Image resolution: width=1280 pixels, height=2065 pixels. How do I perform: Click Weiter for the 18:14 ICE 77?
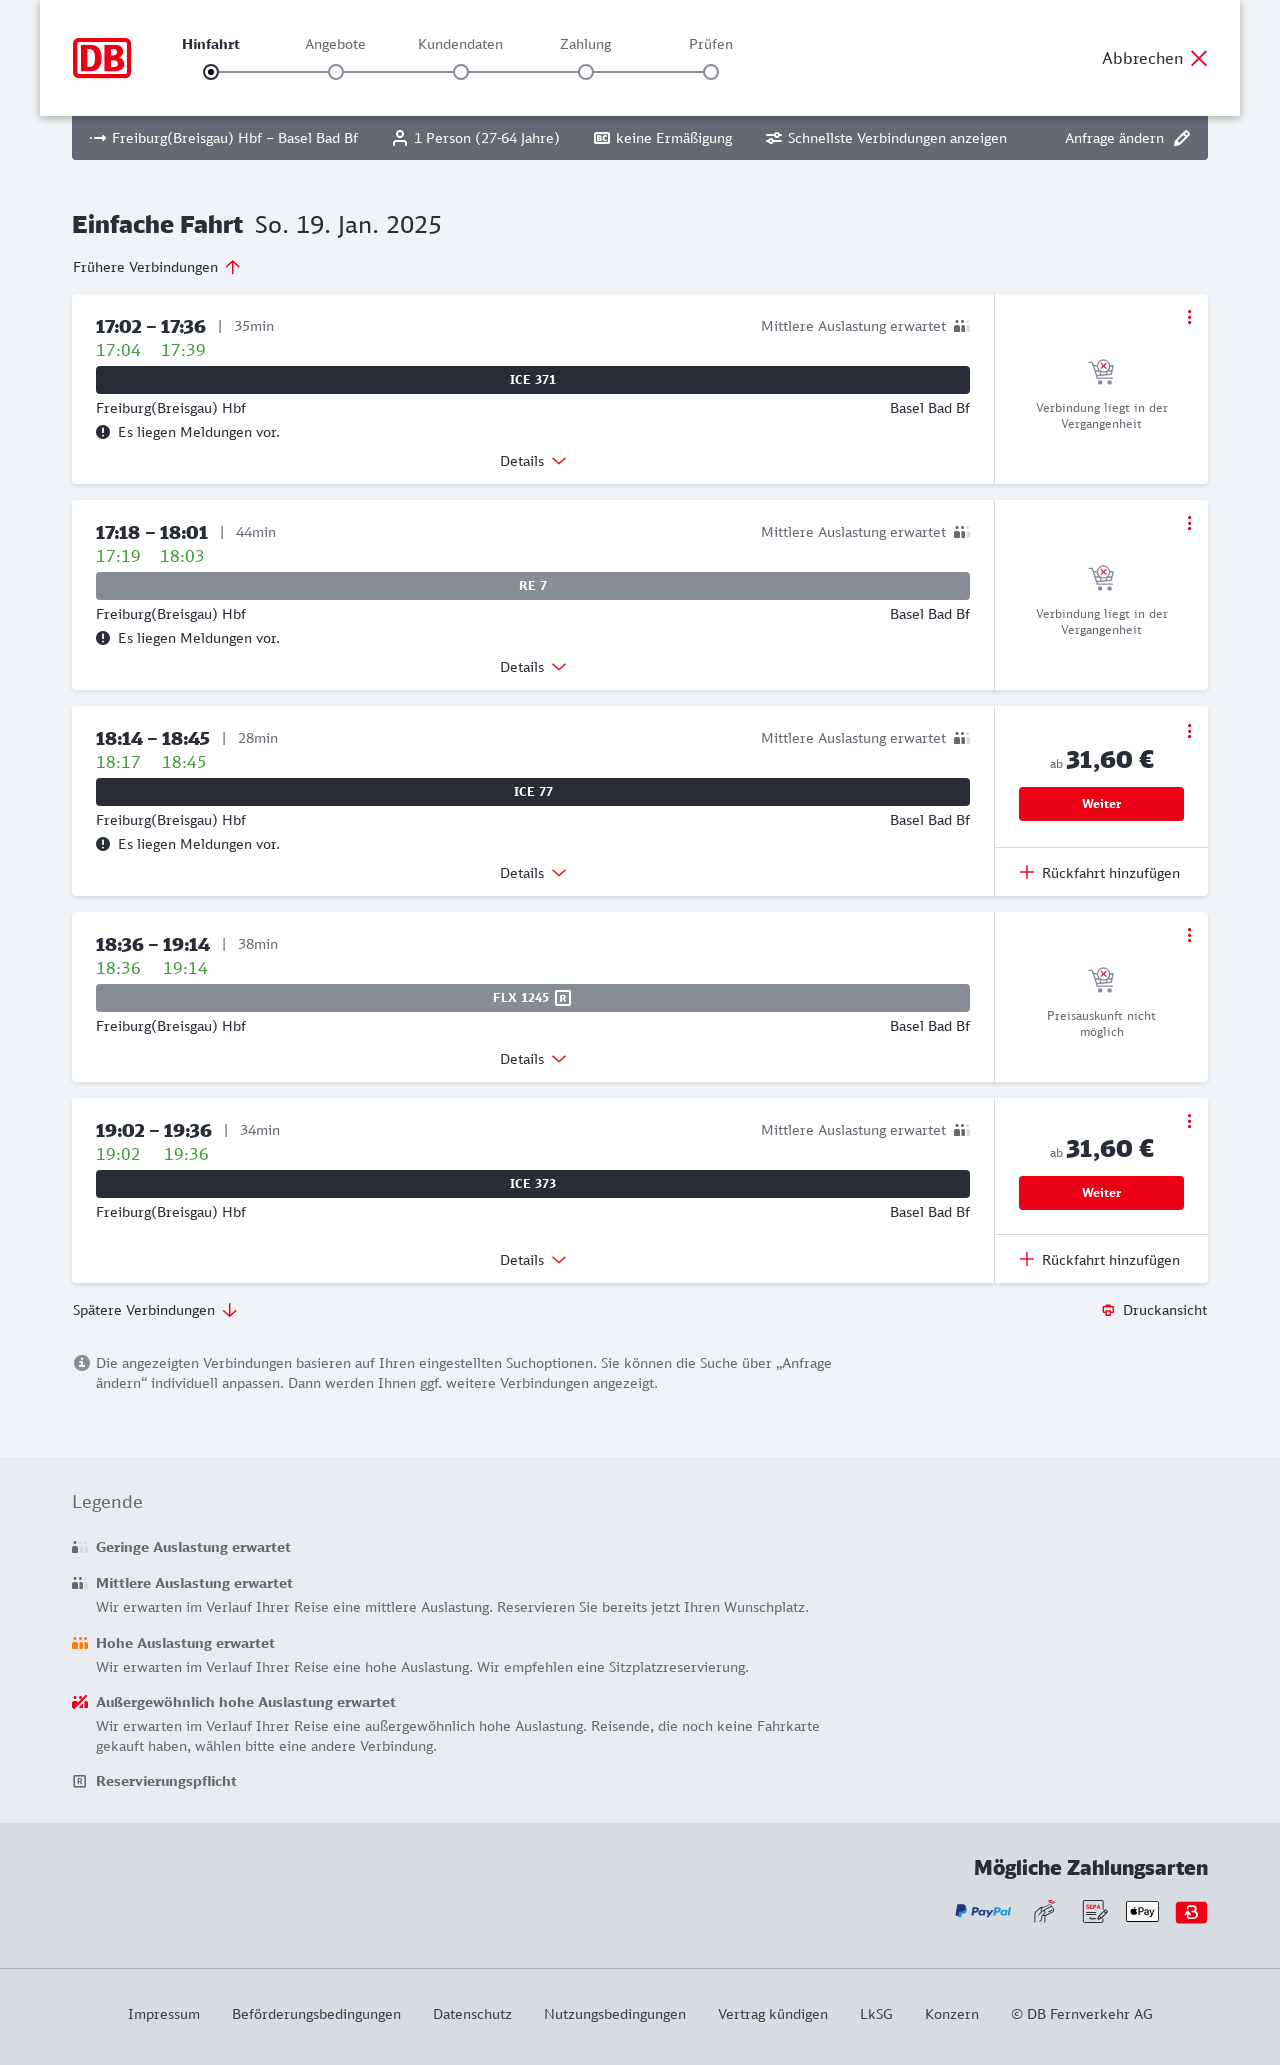(1101, 804)
